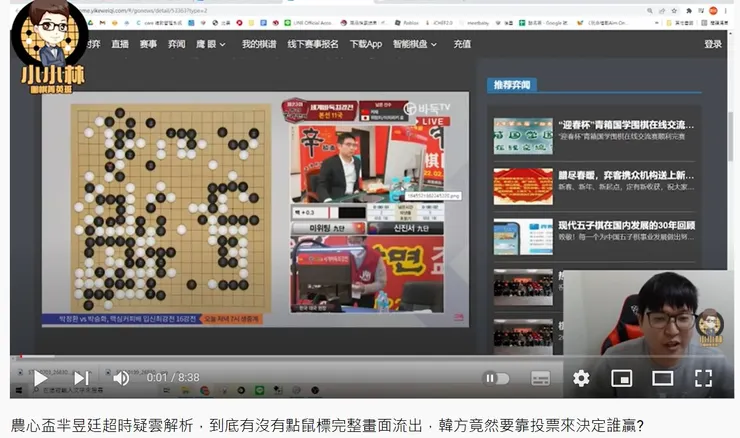Open the Chrome icon in the taskbar
The height and width of the screenshot is (438, 740).
(x=204, y=390)
